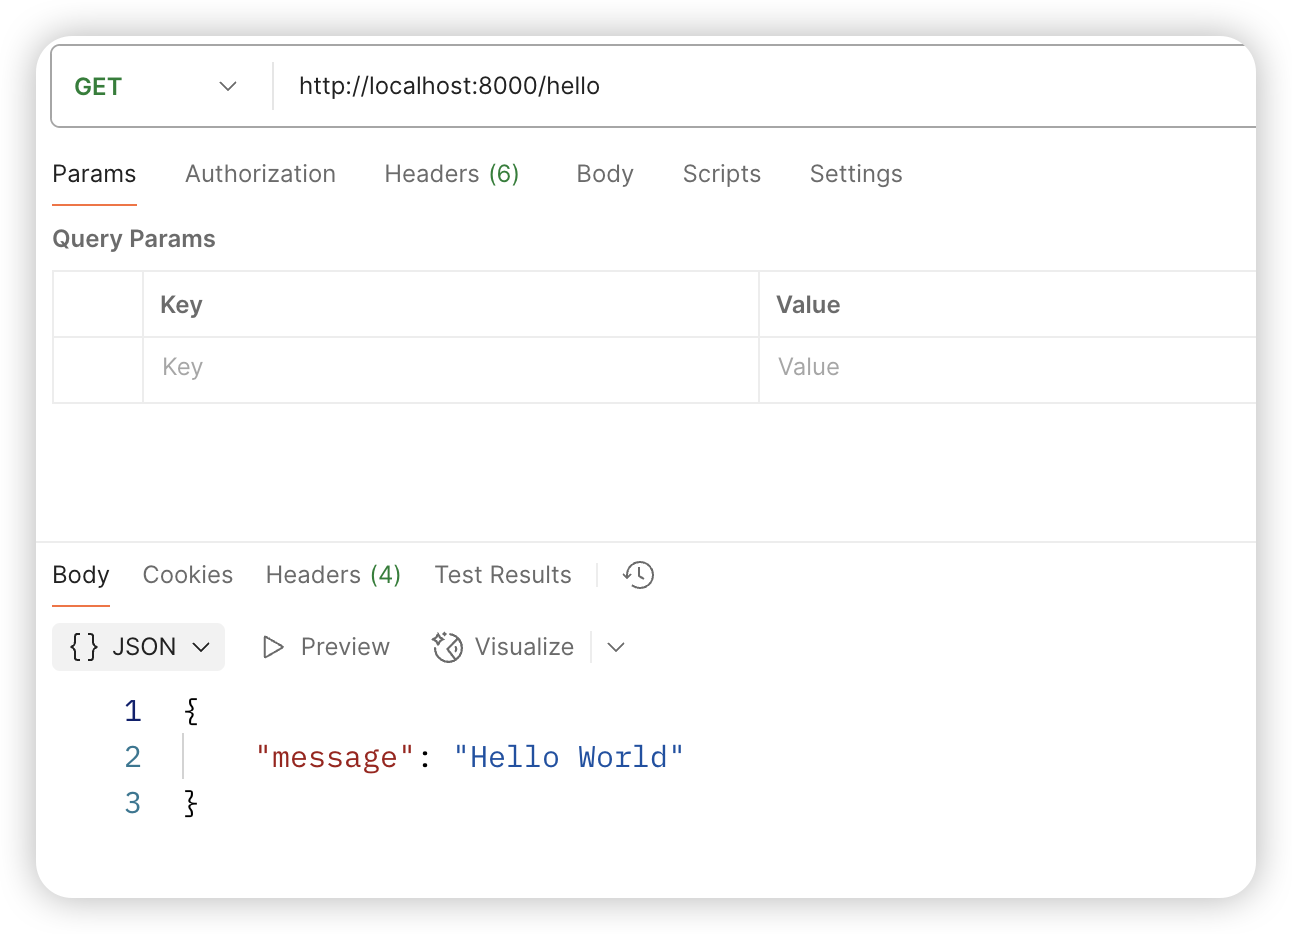
Task: Open the JSON format dropdown
Action: click(x=138, y=647)
